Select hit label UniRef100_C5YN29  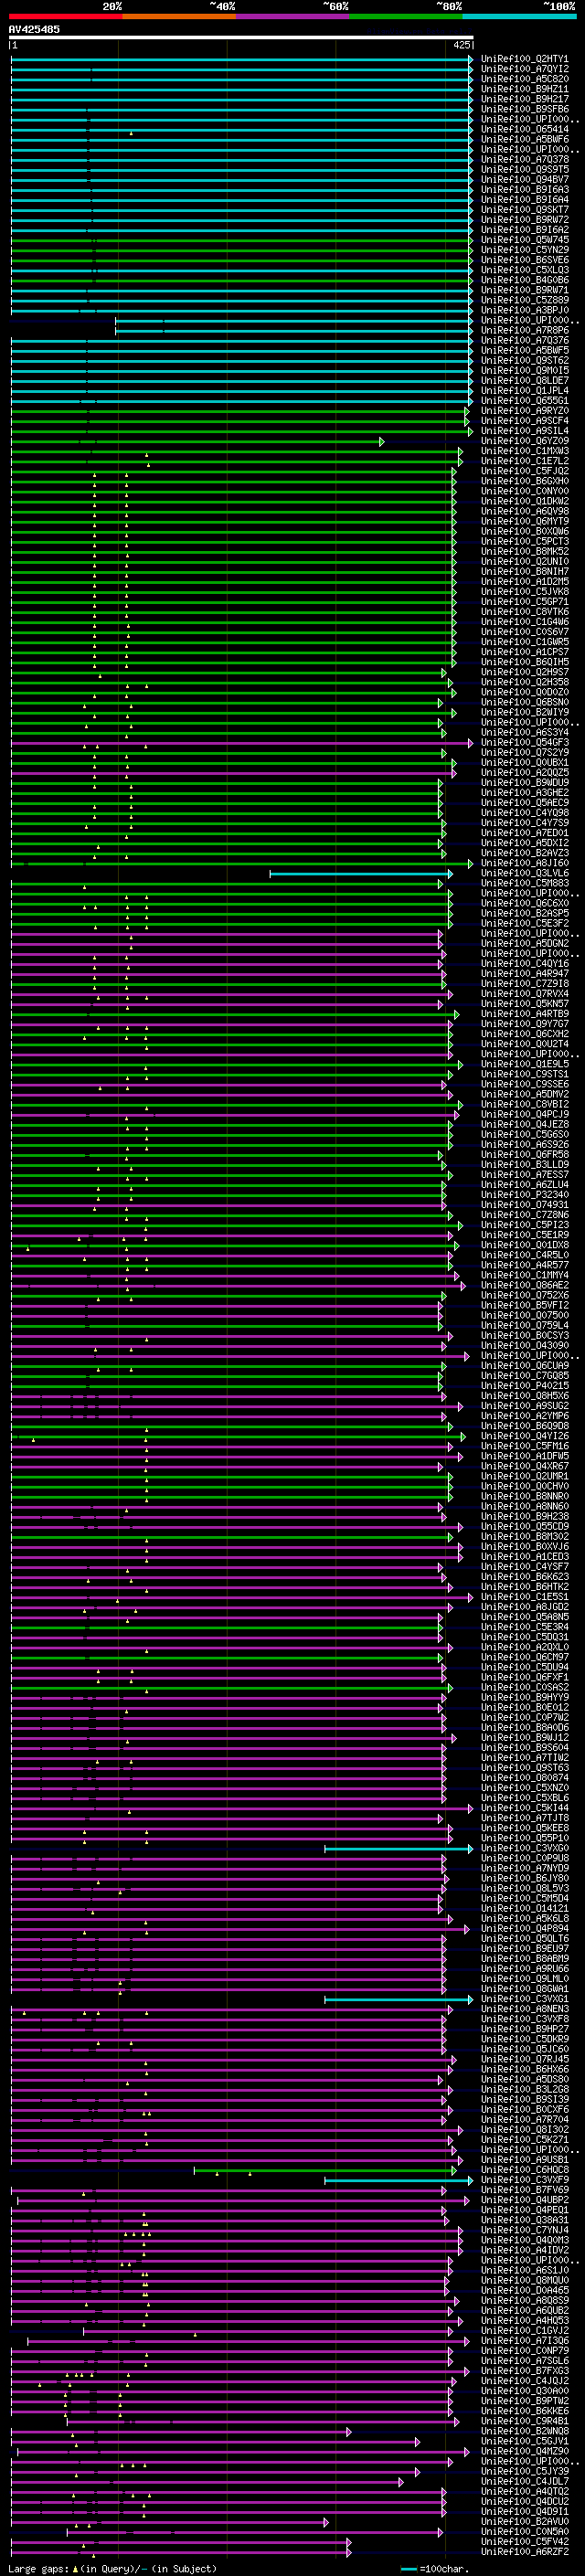(524, 250)
